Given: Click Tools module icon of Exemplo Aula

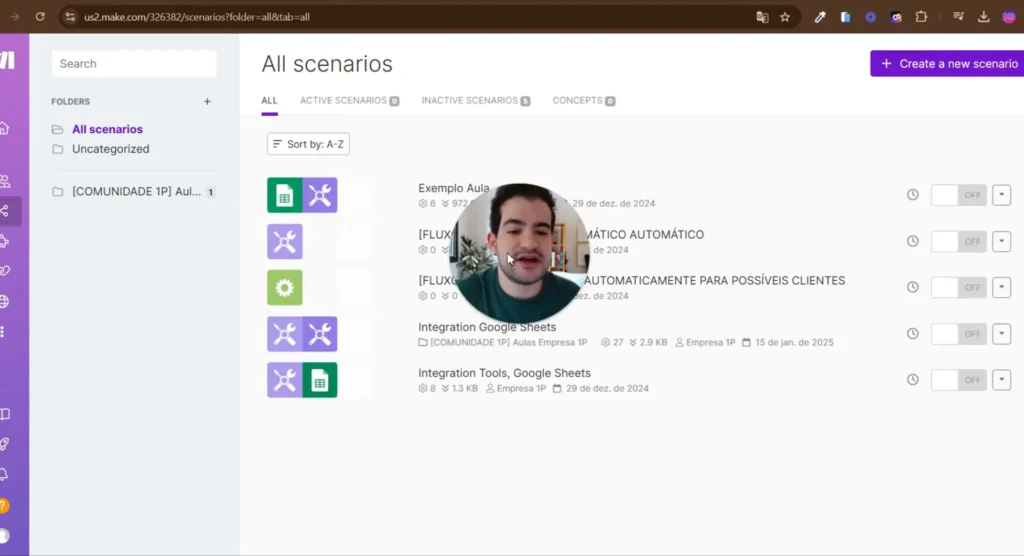Looking at the screenshot, I should click(320, 195).
